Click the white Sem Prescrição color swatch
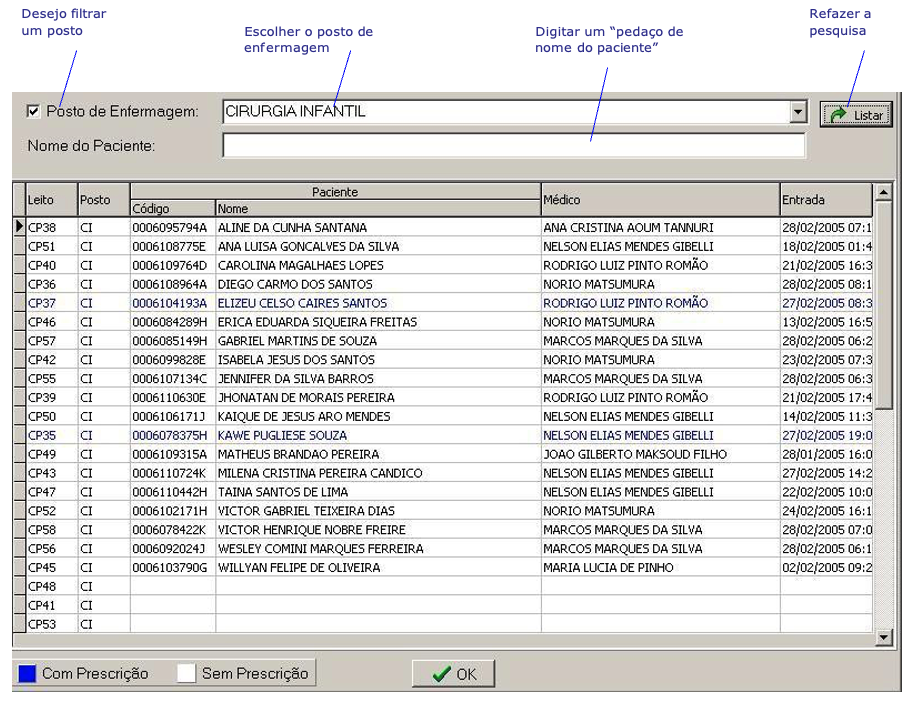This screenshot has height=705, width=915. tap(186, 673)
